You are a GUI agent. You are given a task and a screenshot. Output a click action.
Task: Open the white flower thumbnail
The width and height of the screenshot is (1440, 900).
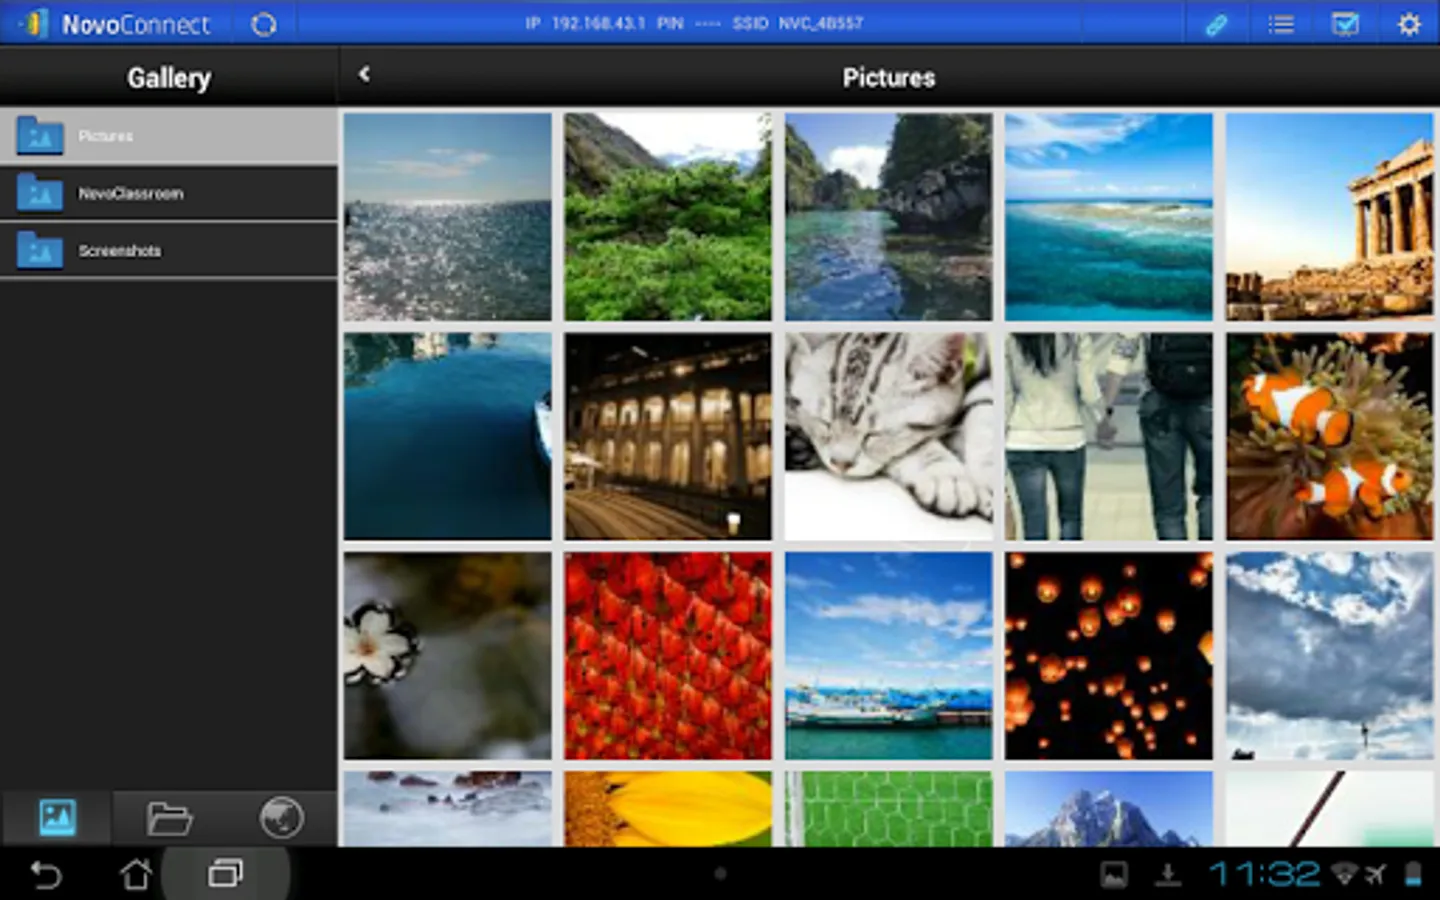tap(447, 656)
